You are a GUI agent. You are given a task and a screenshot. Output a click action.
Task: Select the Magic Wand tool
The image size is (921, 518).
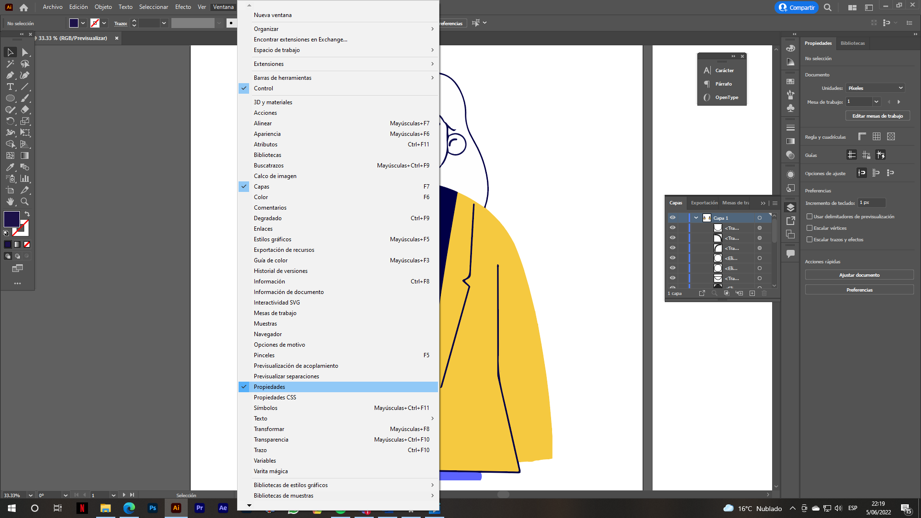[10, 64]
